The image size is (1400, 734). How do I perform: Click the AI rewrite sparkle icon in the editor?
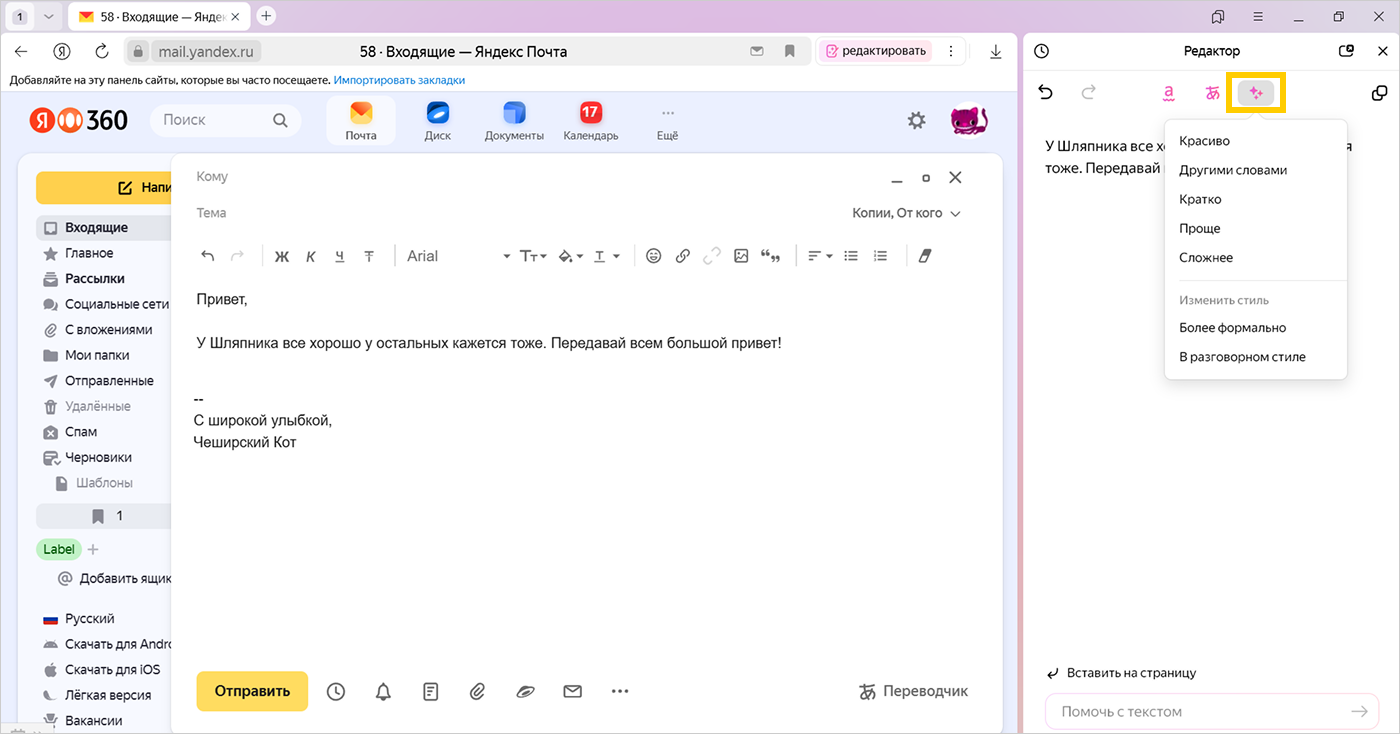click(x=1256, y=93)
